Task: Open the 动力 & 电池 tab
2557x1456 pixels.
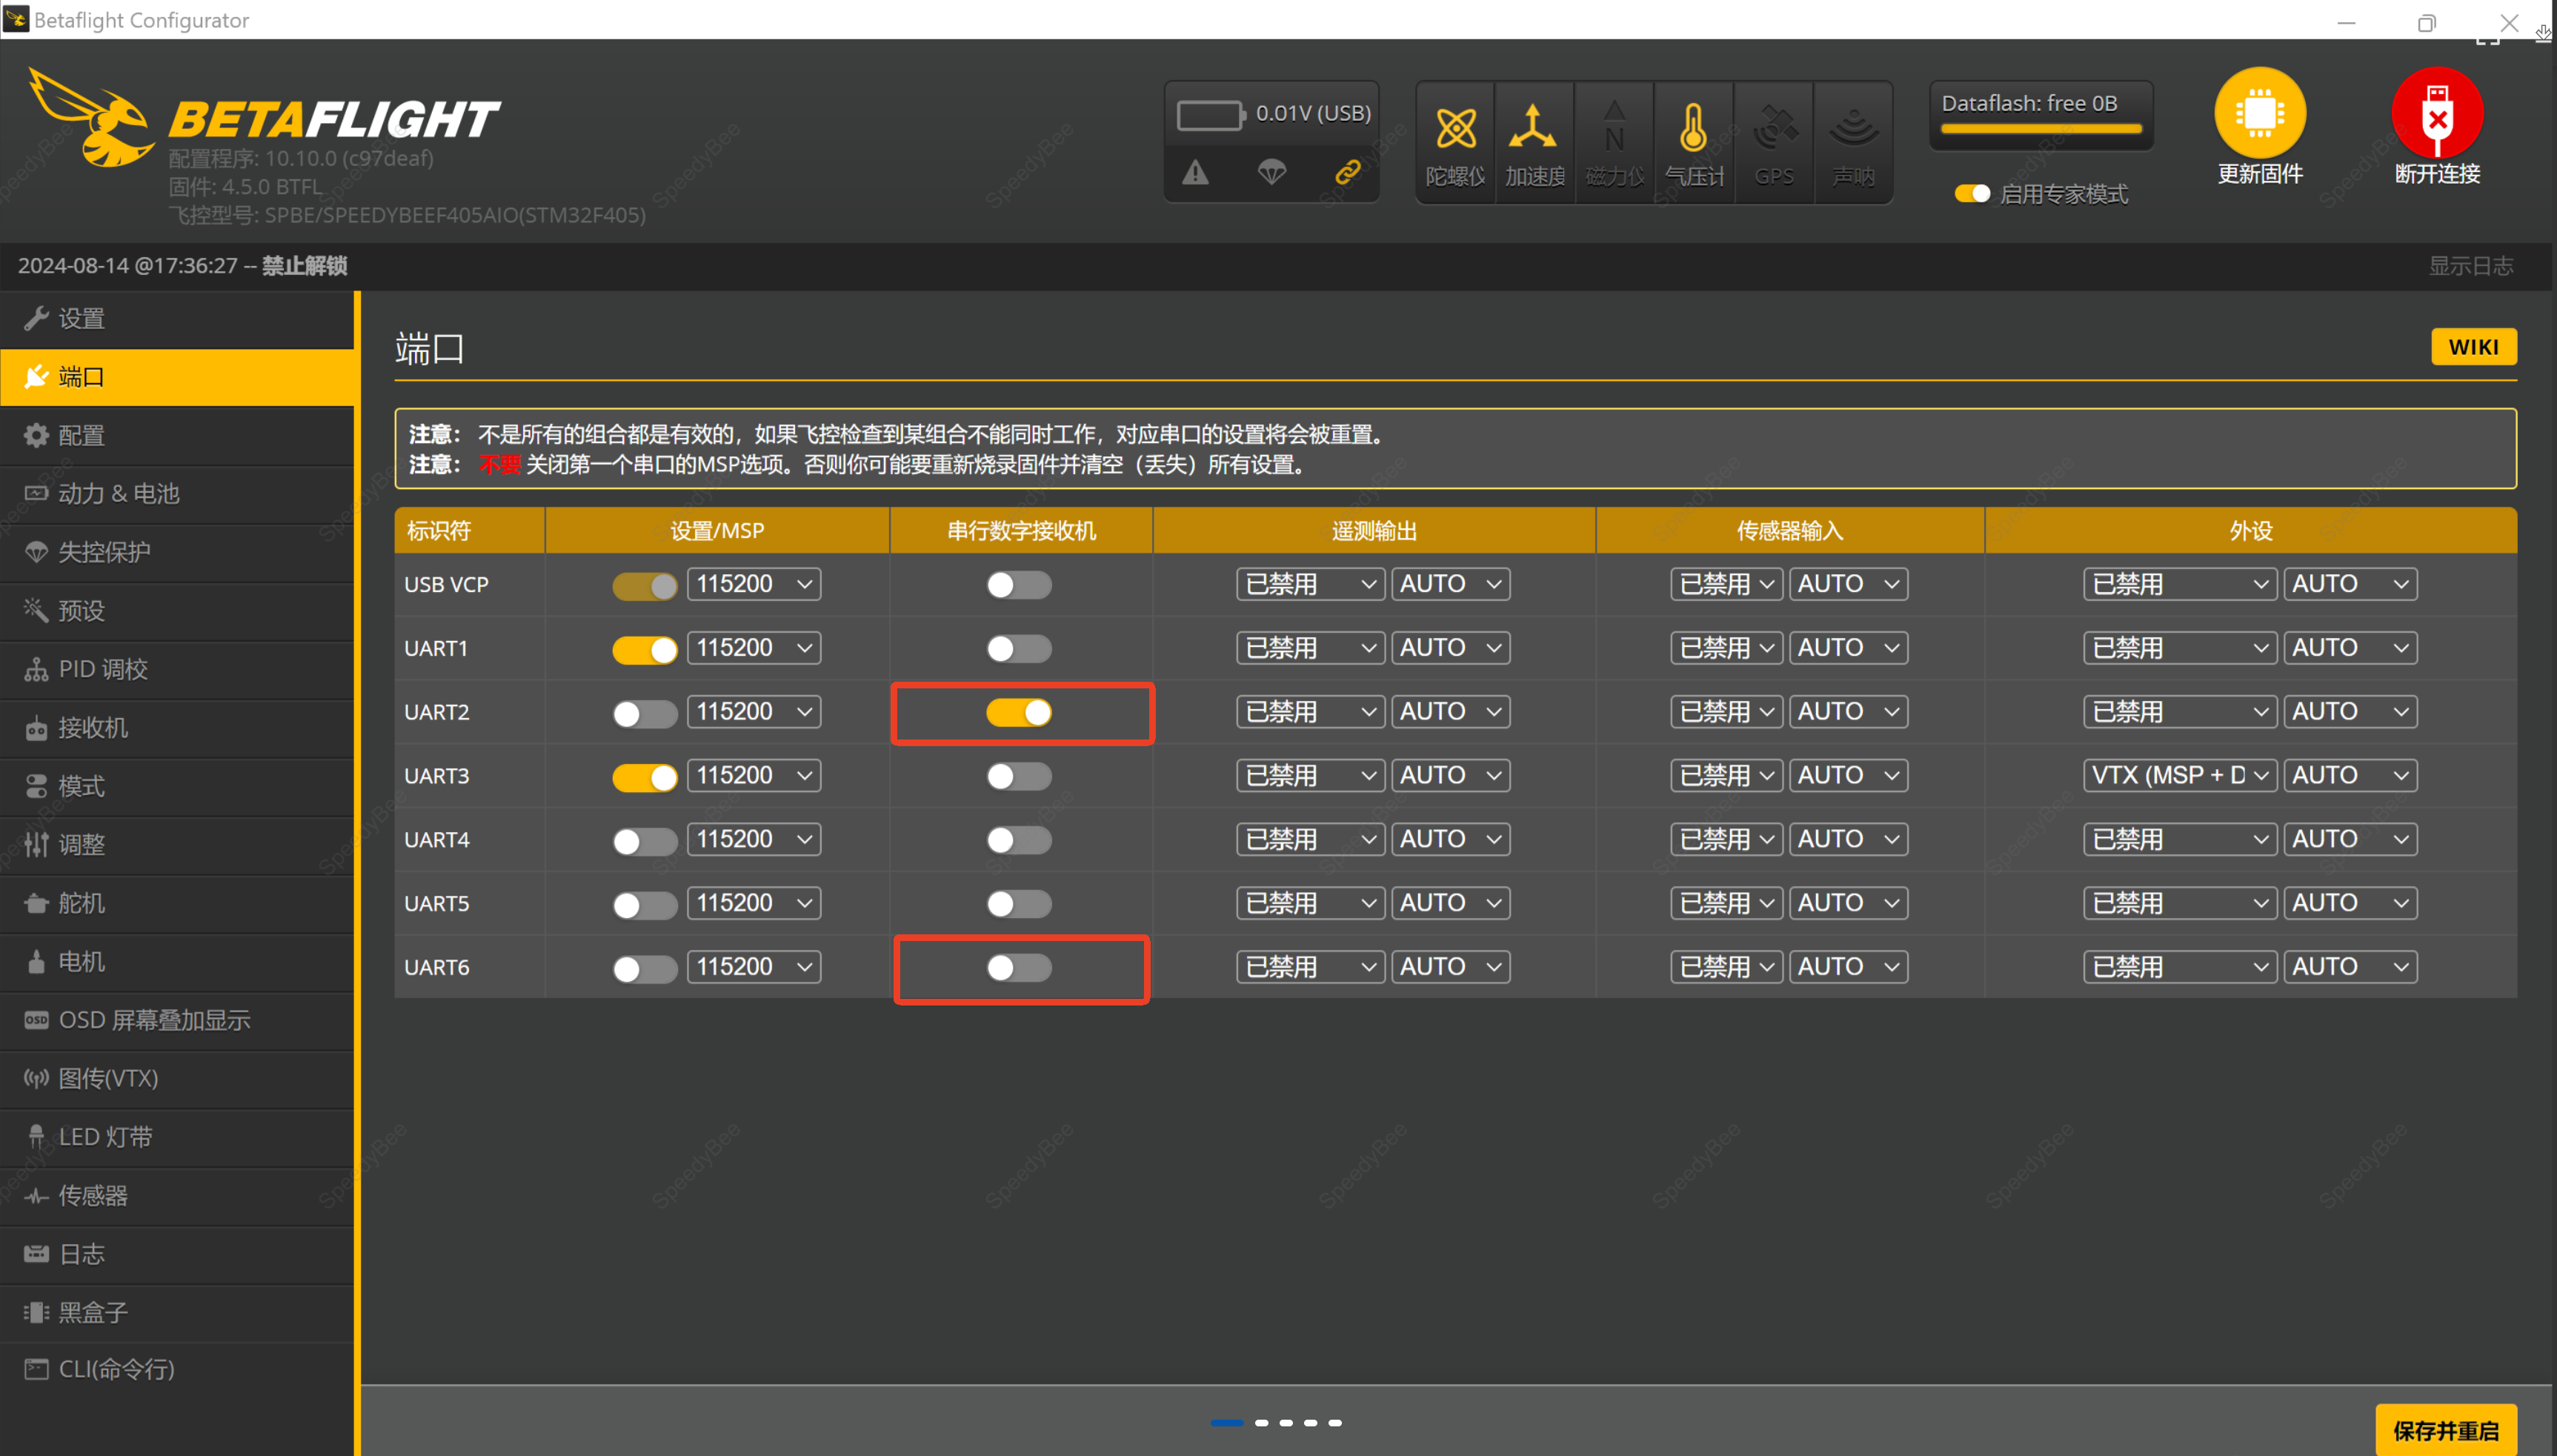Action: 178,494
